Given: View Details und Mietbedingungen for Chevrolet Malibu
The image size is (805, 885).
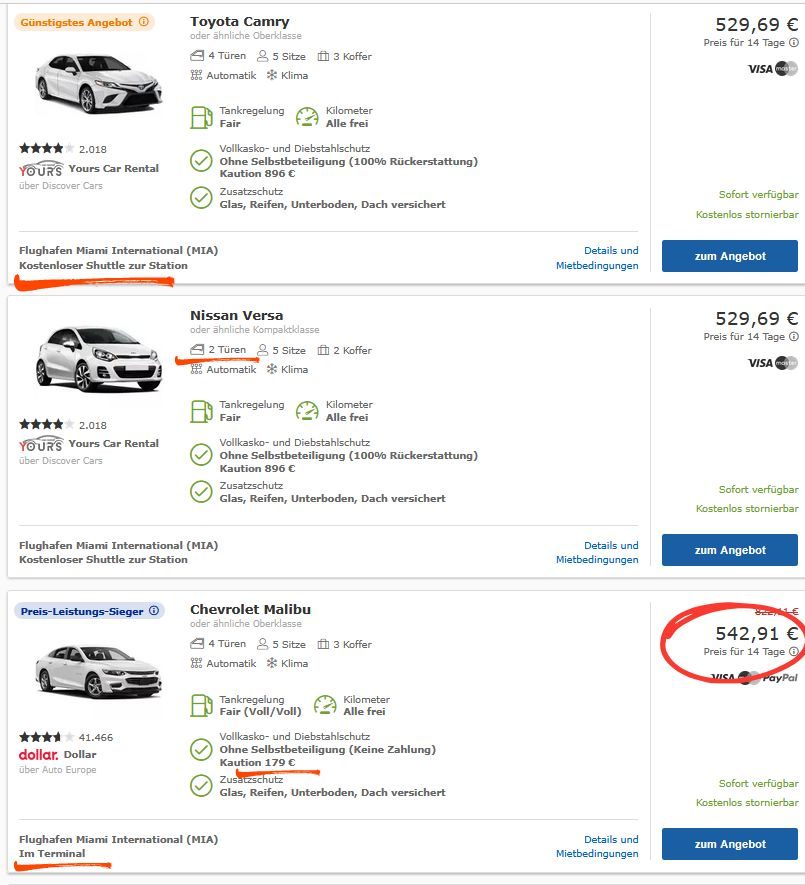Looking at the screenshot, I should tap(597, 846).
